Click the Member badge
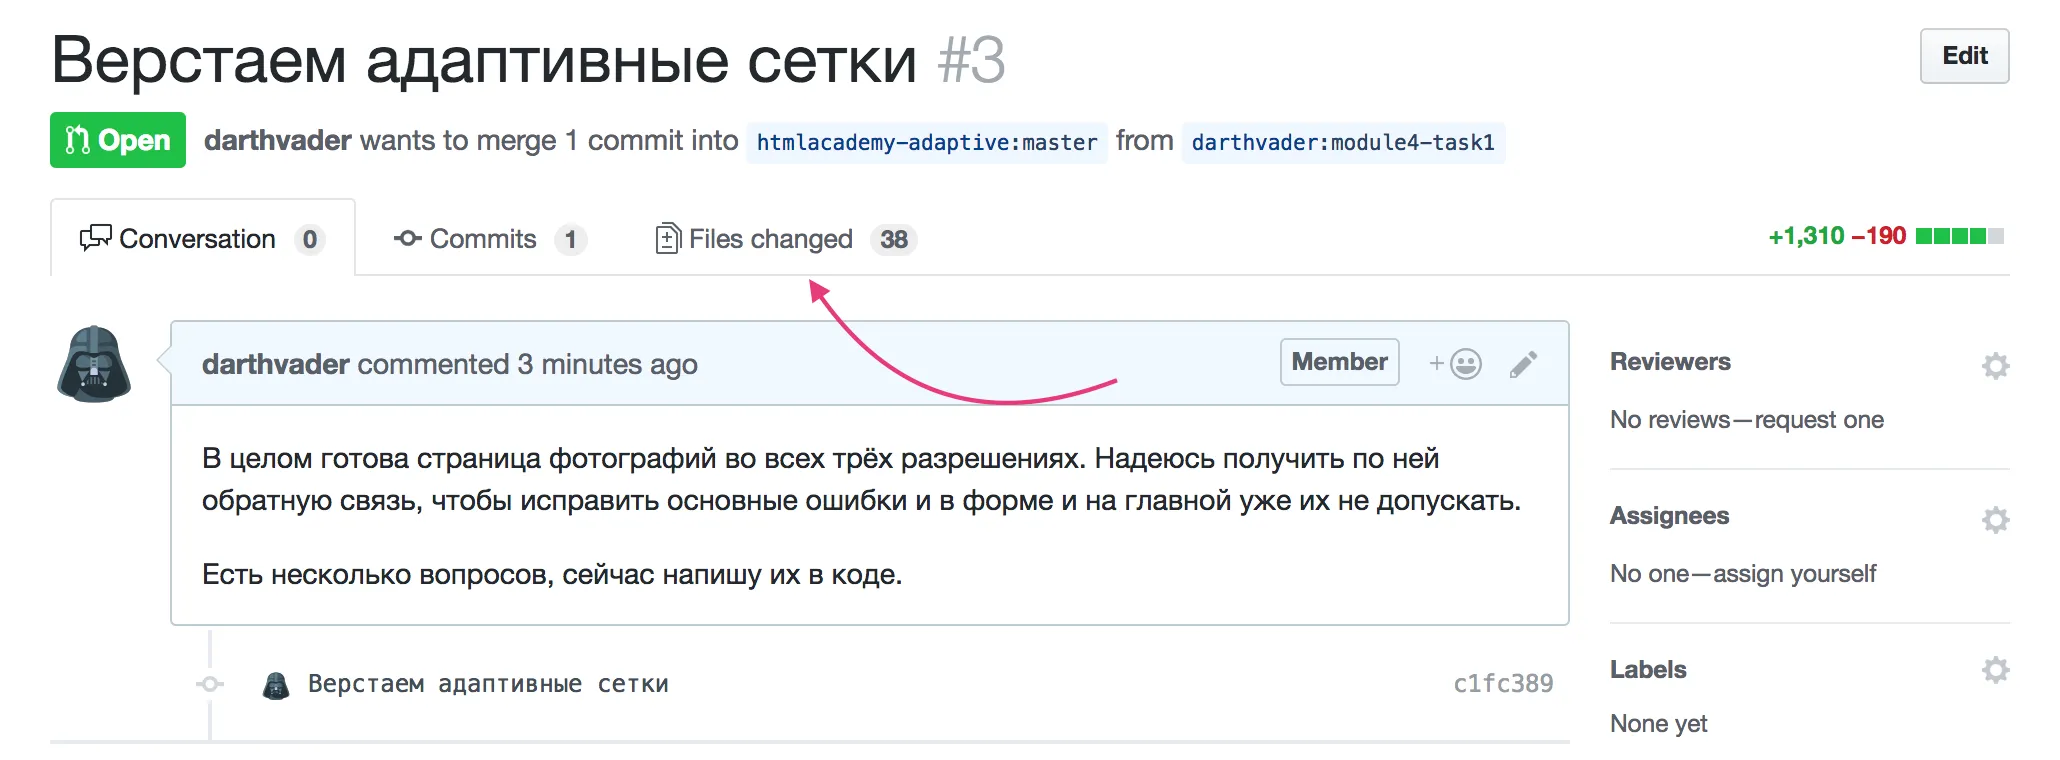This screenshot has width=2060, height=760. coord(1339,362)
